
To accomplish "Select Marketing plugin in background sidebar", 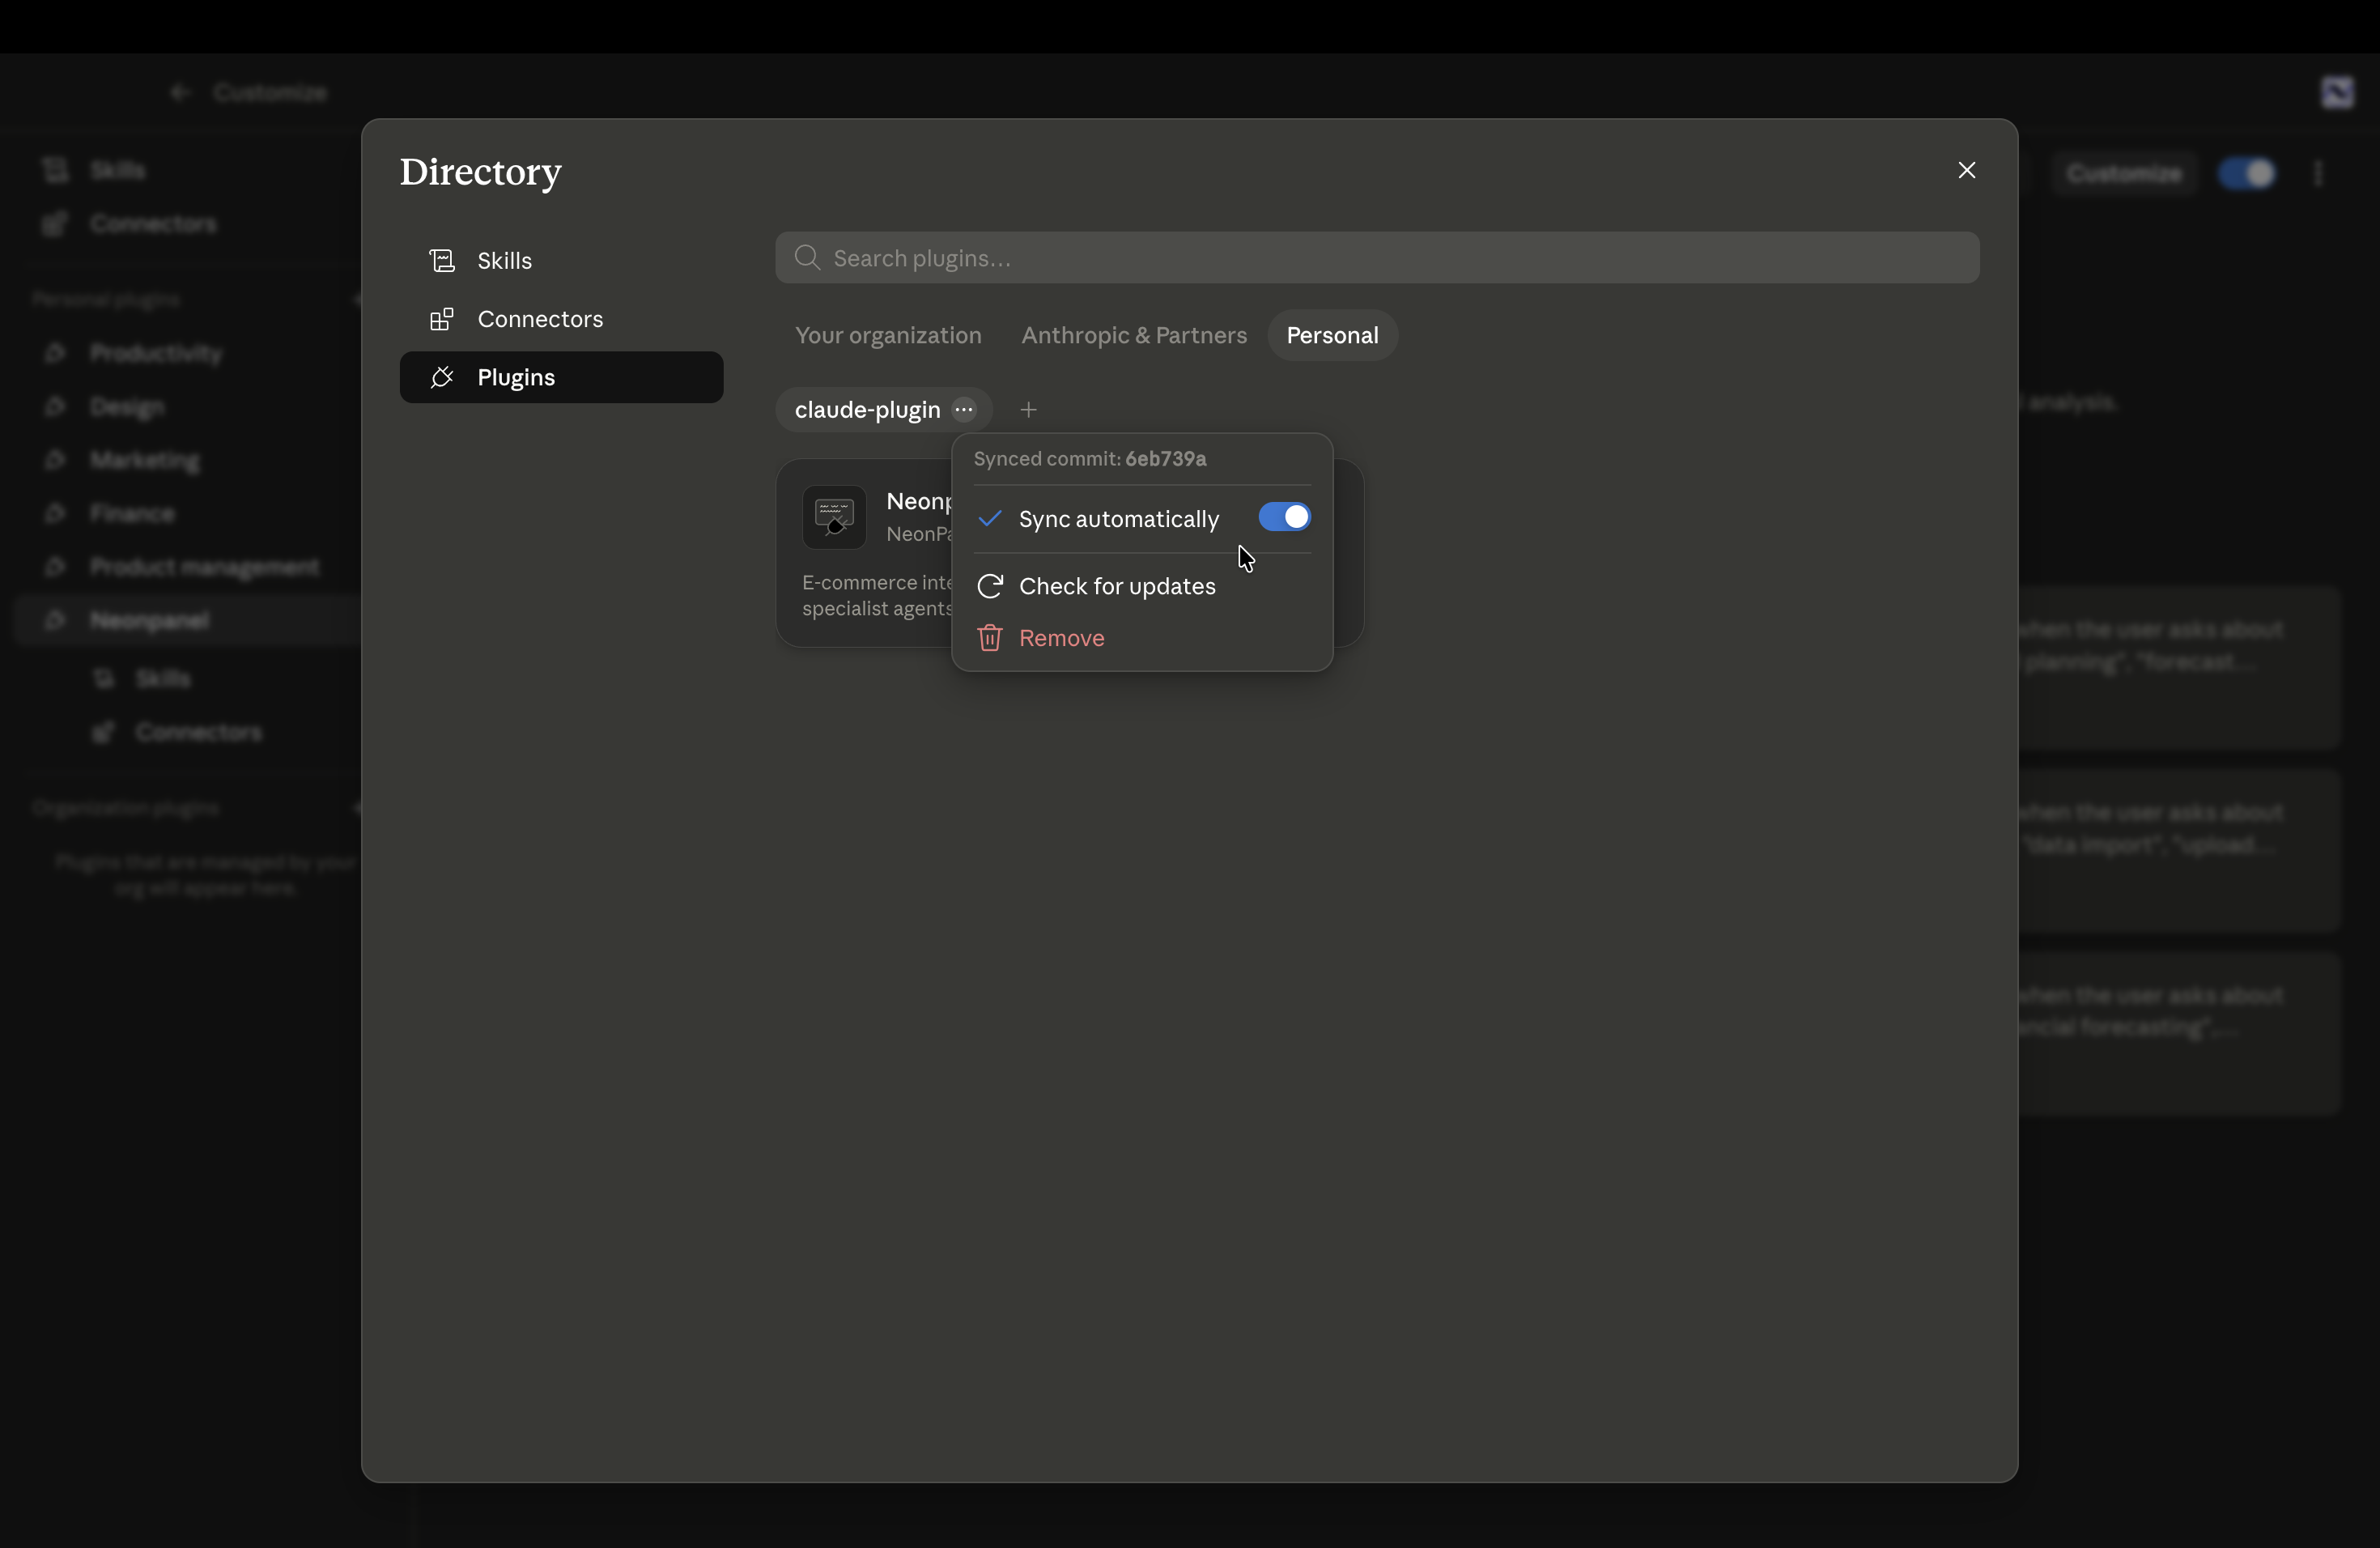I will 145,460.
